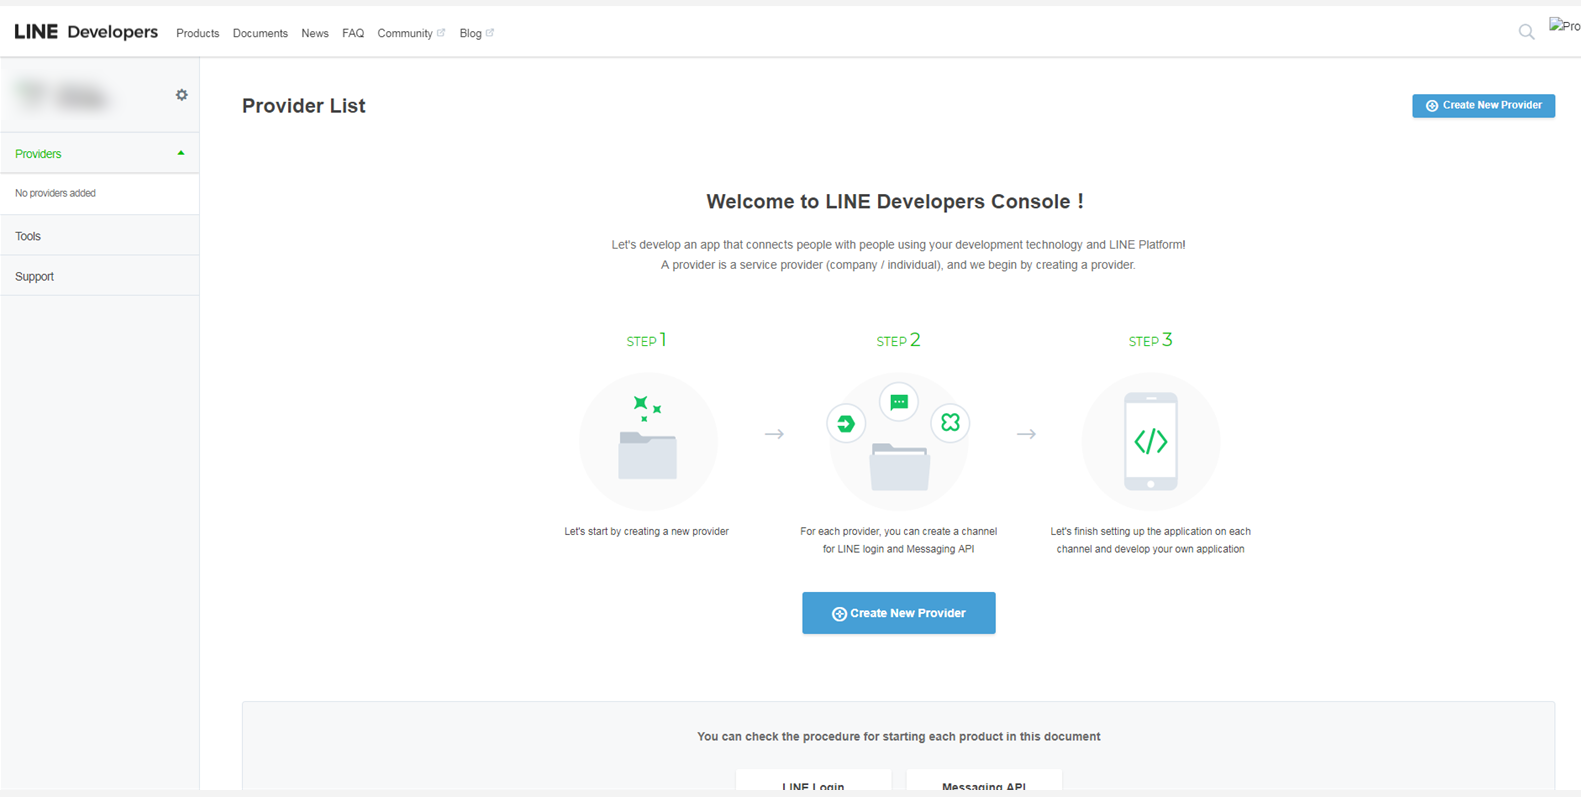
Task: Click 'Welcome to LINE Developers Console !' heading
Action: (x=895, y=201)
